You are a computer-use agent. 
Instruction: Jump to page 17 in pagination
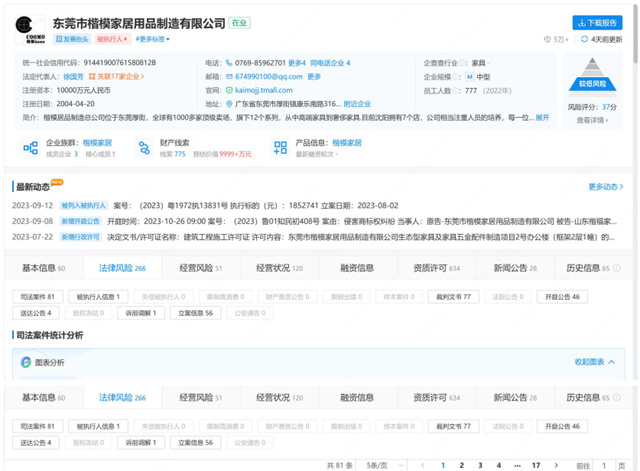(x=536, y=465)
